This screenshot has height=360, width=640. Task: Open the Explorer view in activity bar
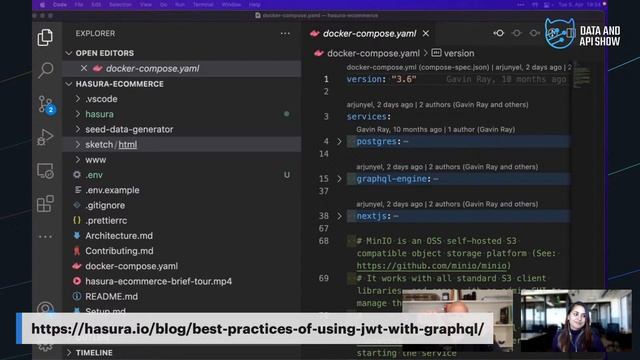(x=45, y=38)
